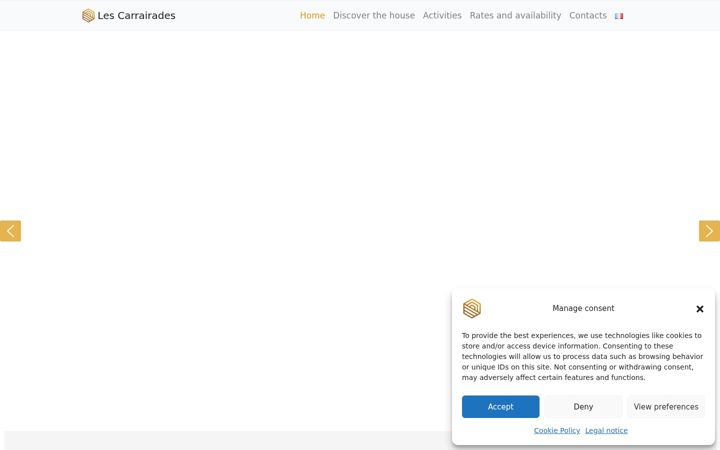
Task: Show previous slide with left arrow
Action: coord(11,231)
